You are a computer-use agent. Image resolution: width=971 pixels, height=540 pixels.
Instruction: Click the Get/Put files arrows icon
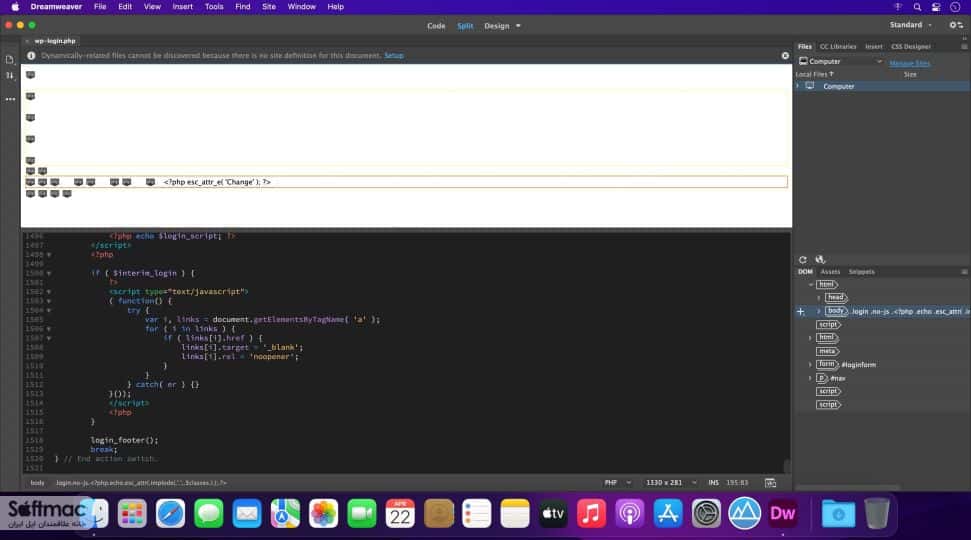point(10,76)
